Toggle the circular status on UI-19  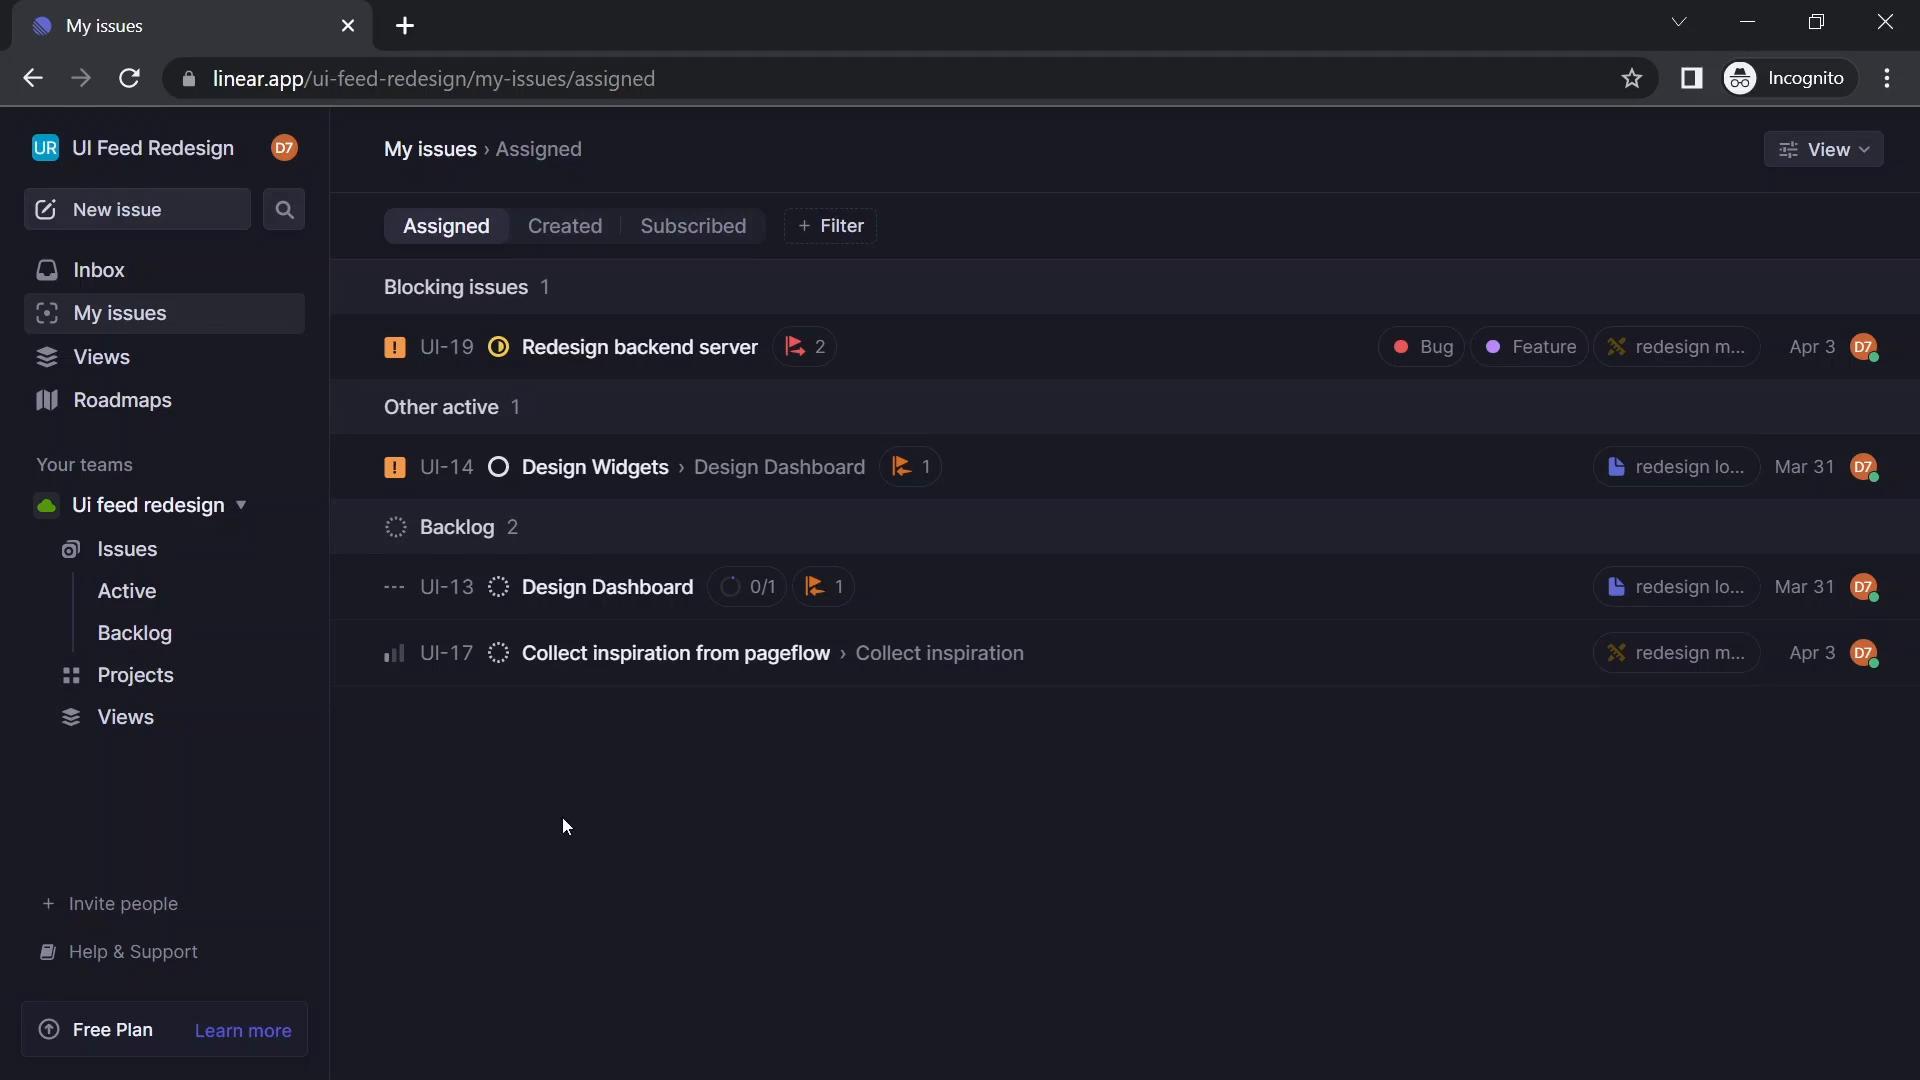click(497, 347)
